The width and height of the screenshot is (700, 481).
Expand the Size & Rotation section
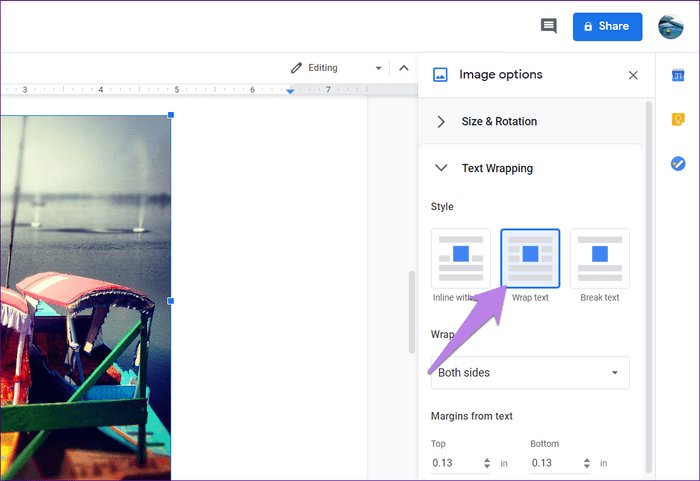coord(530,121)
